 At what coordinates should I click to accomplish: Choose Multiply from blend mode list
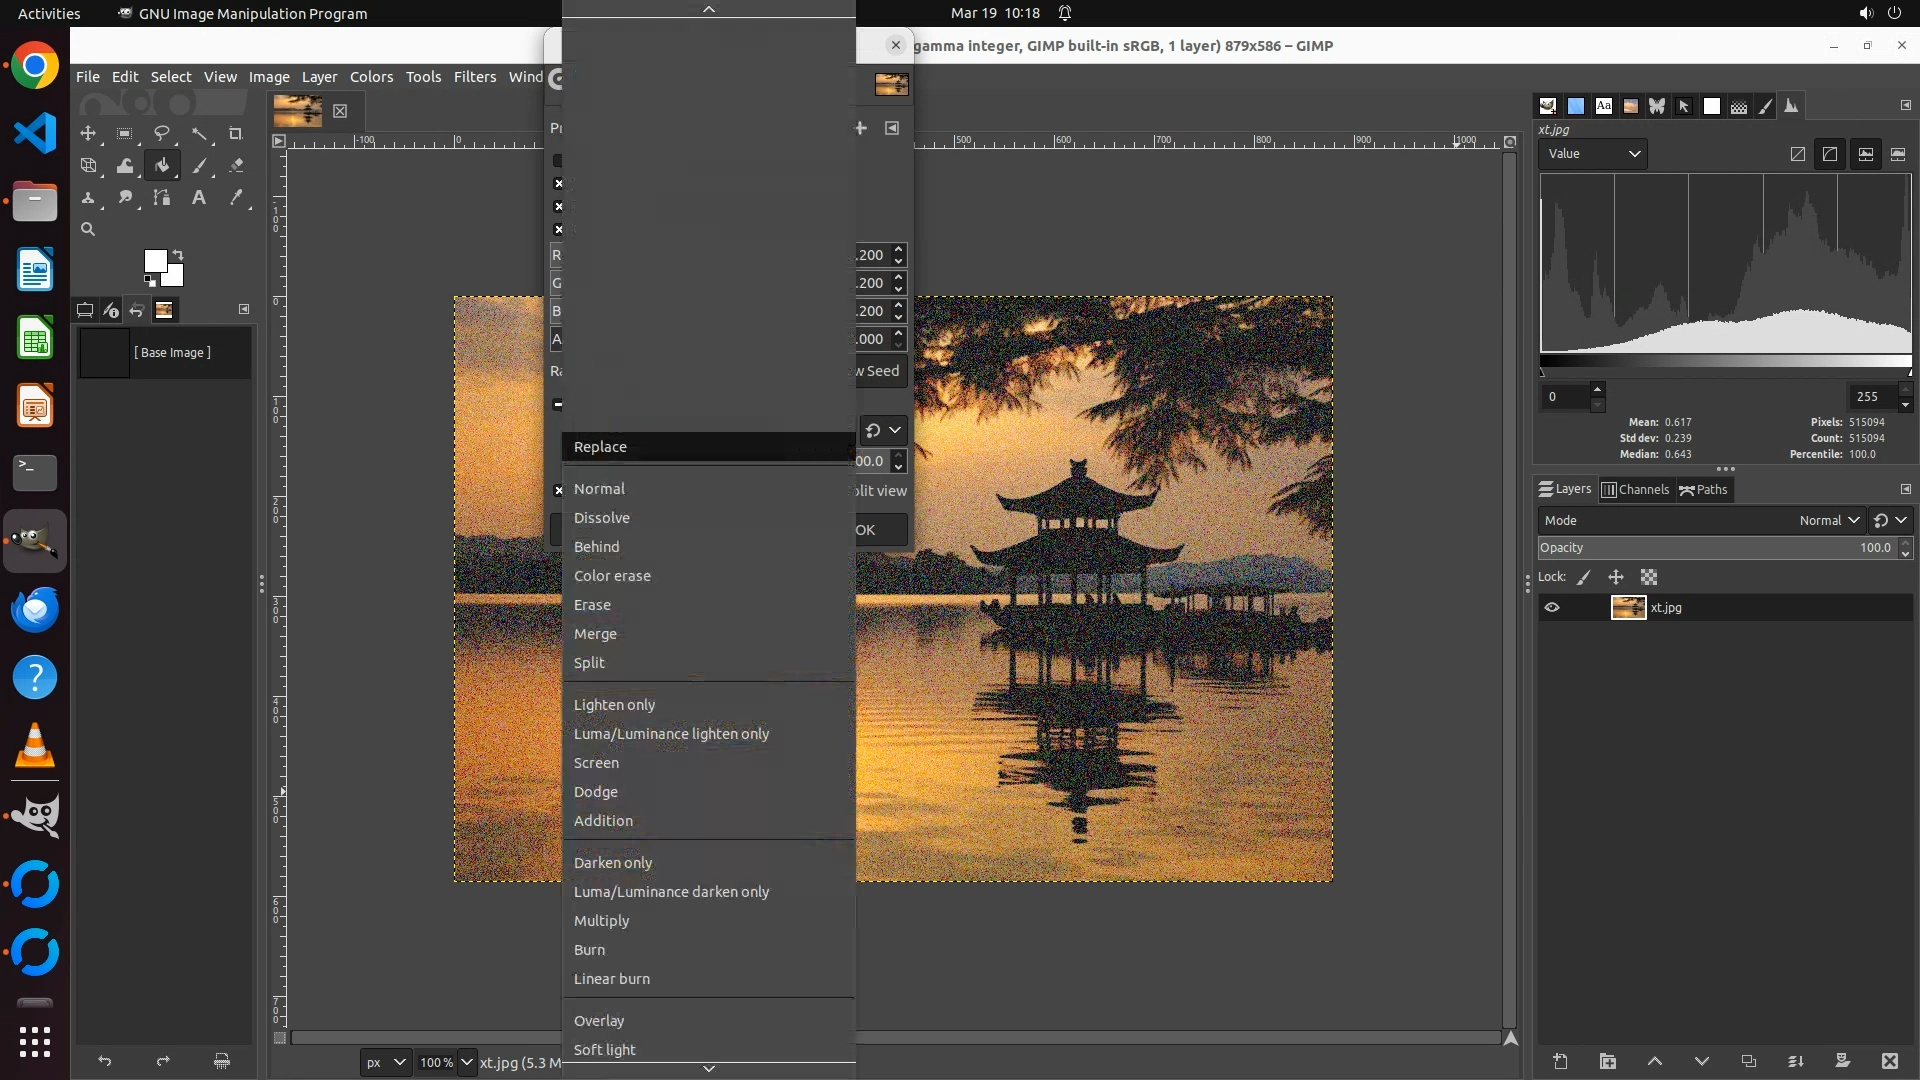pyautogui.click(x=601, y=921)
